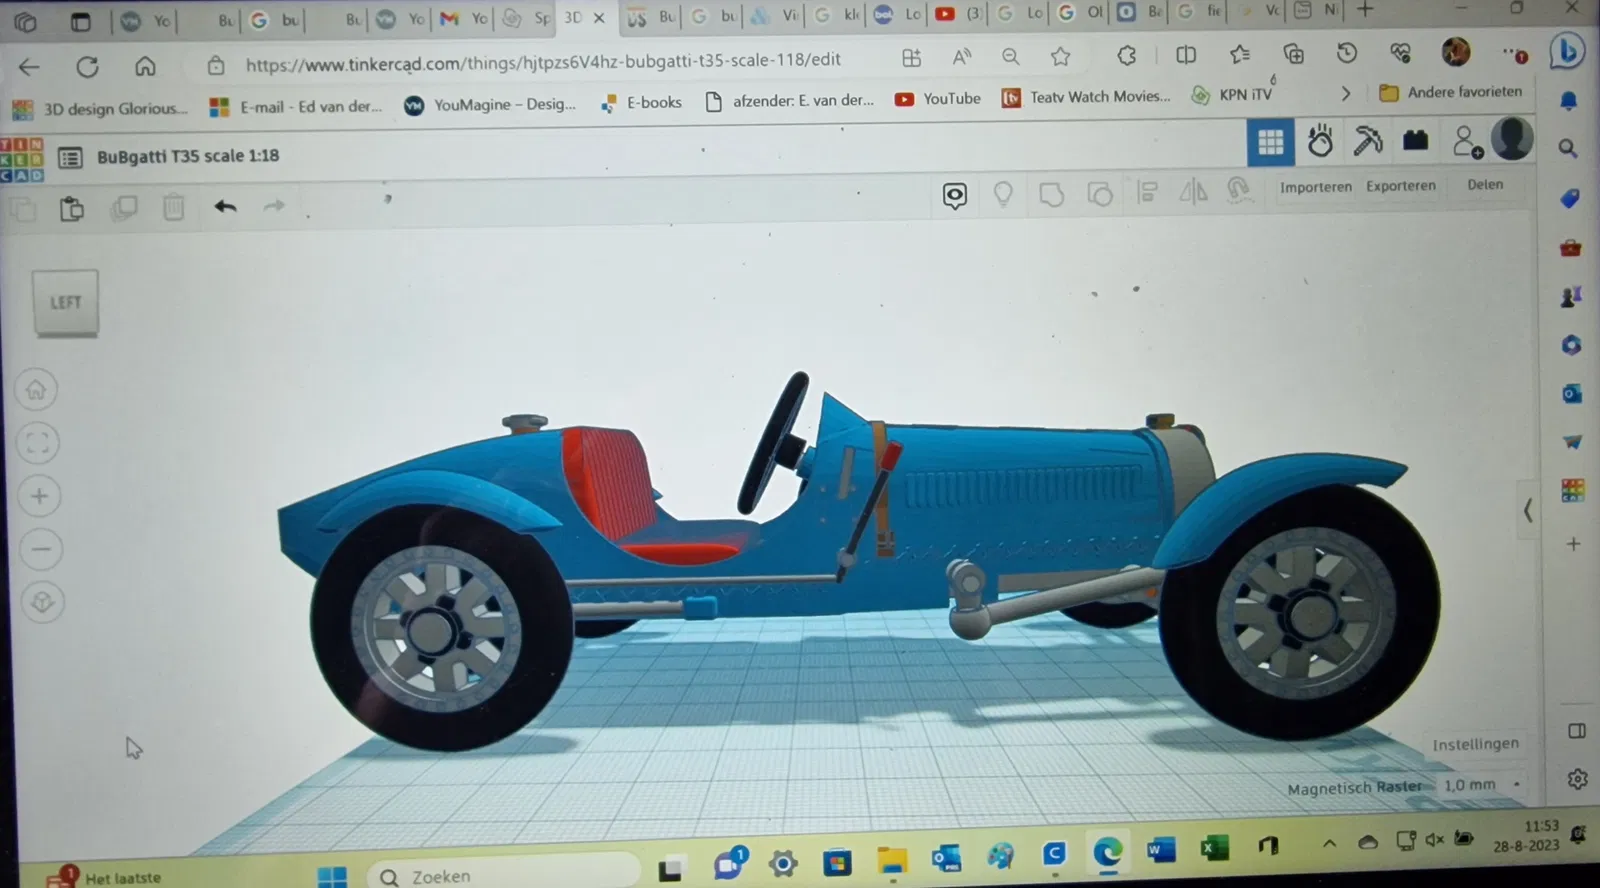Expand the collapsed shapes panel arrow
The height and width of the screenshot is (888, 1600).
click(x=1528, y=510)
